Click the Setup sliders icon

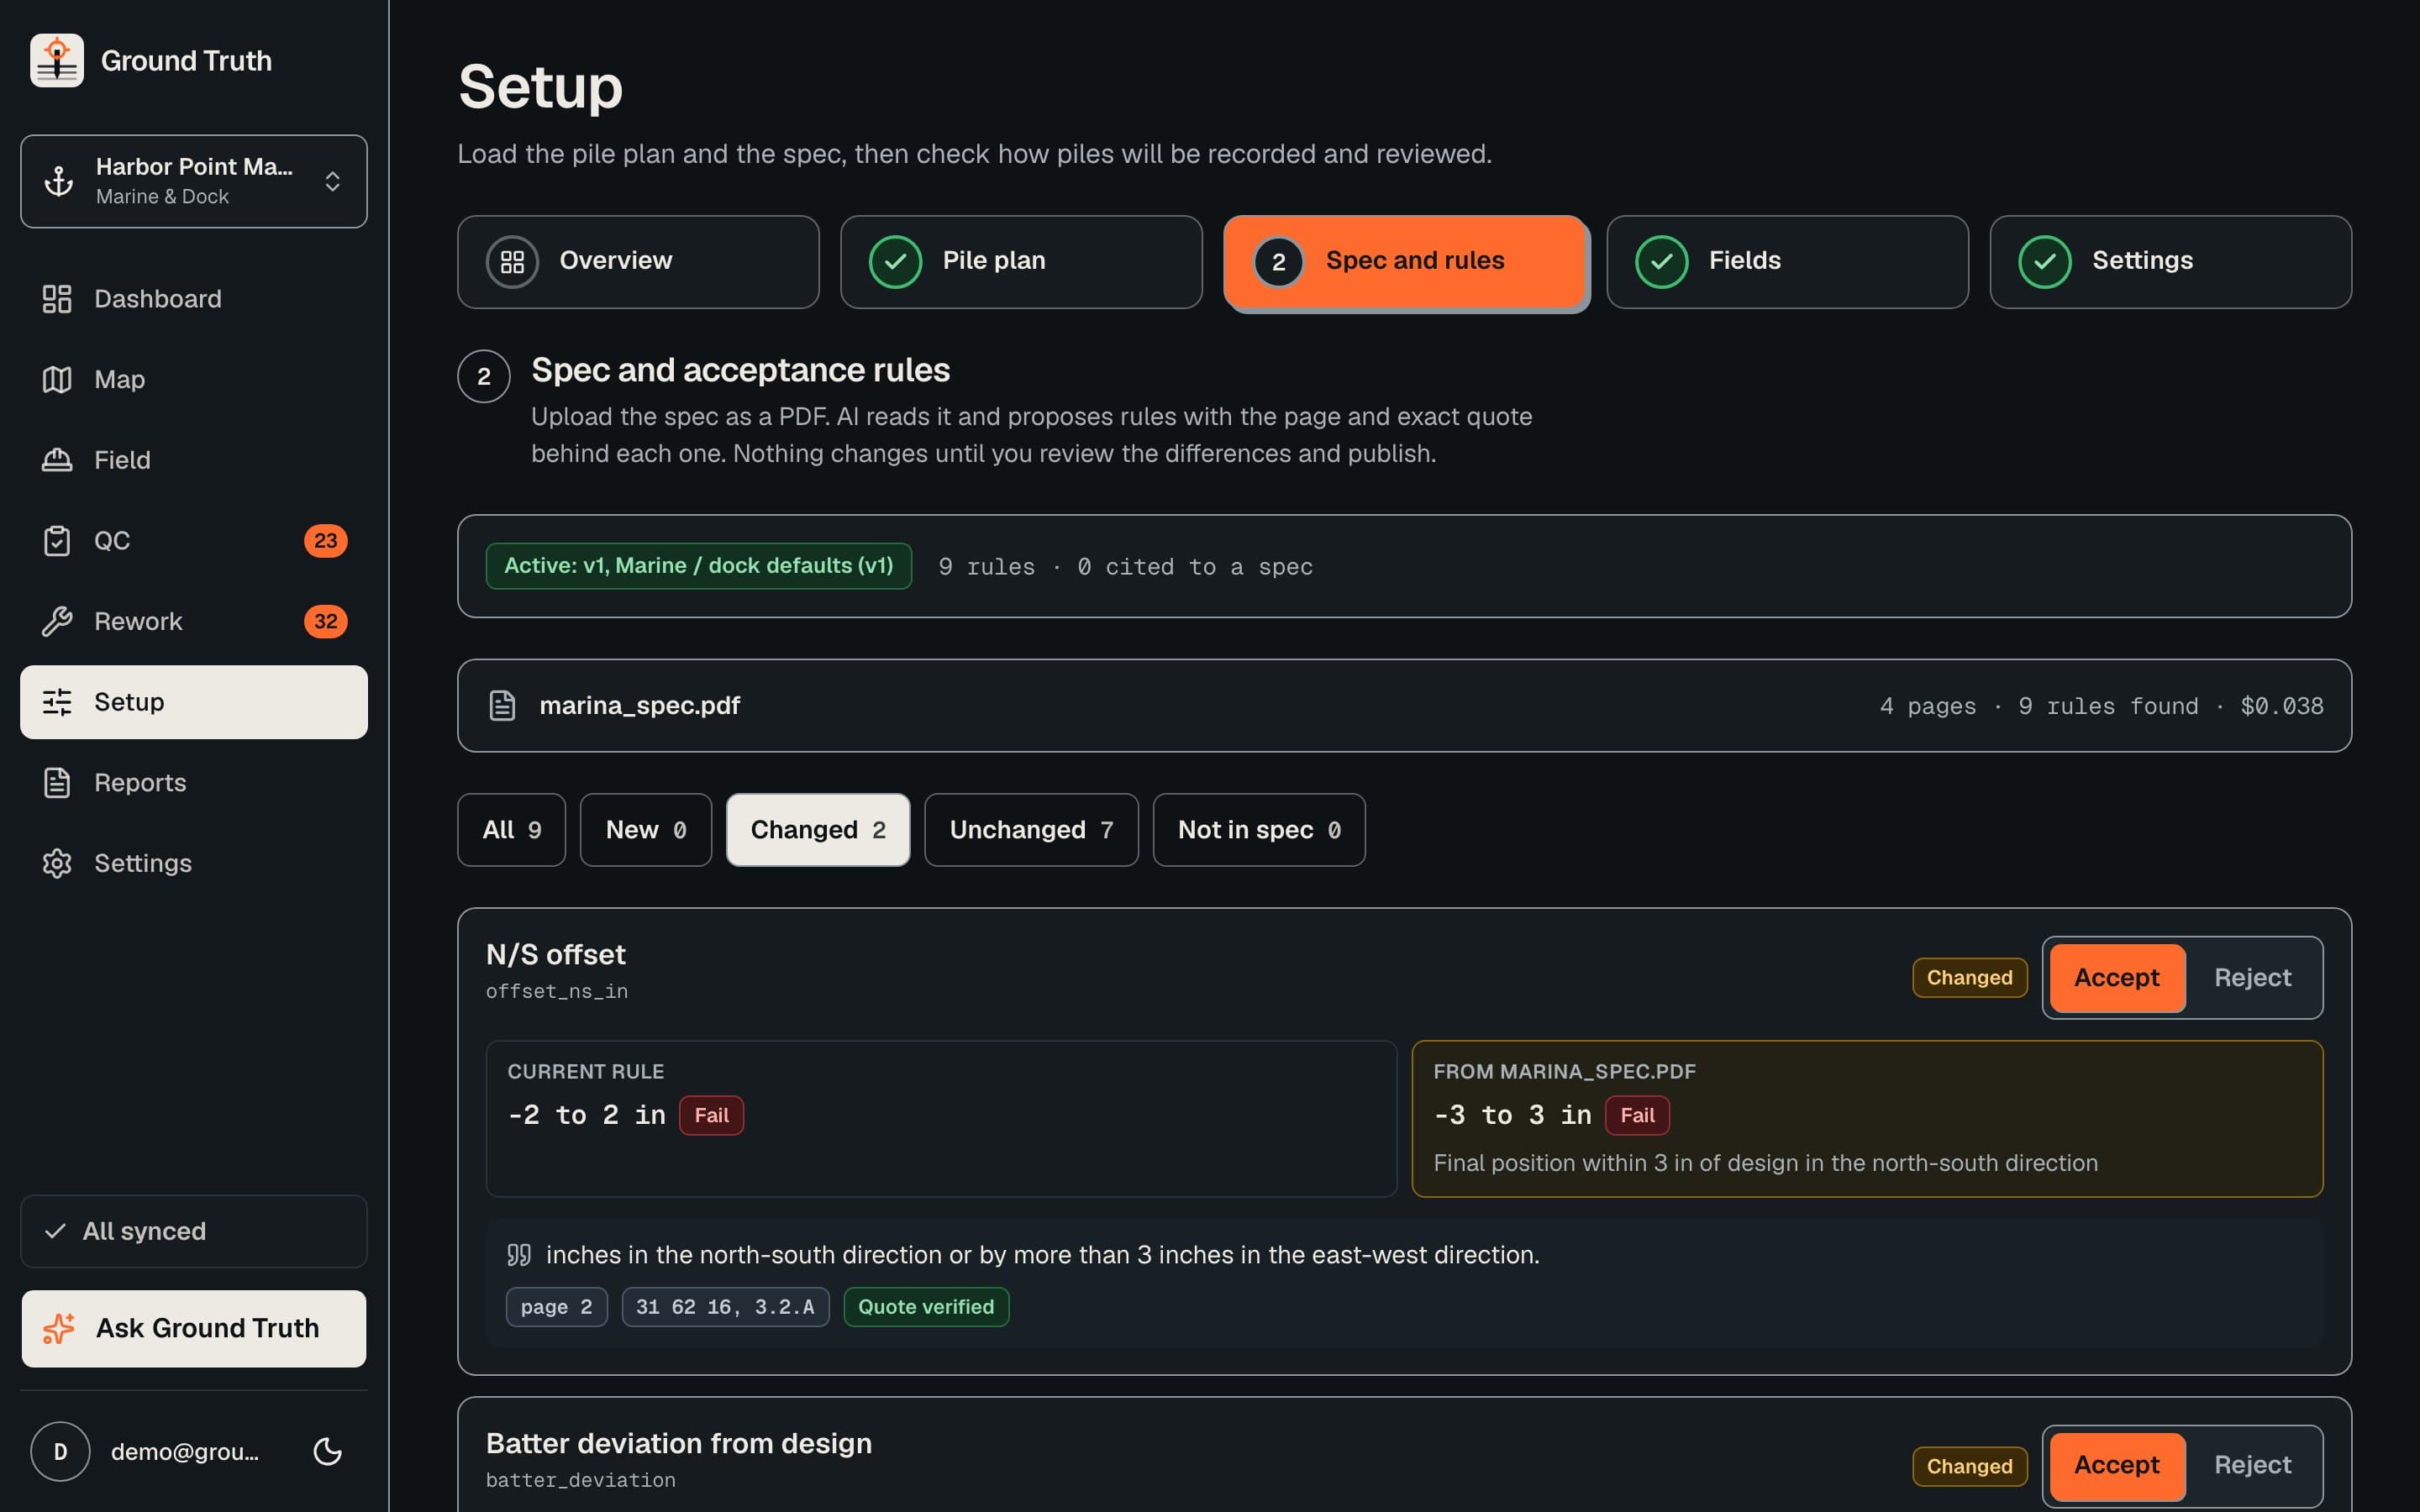pyautogui.click(x=57, y=702)
